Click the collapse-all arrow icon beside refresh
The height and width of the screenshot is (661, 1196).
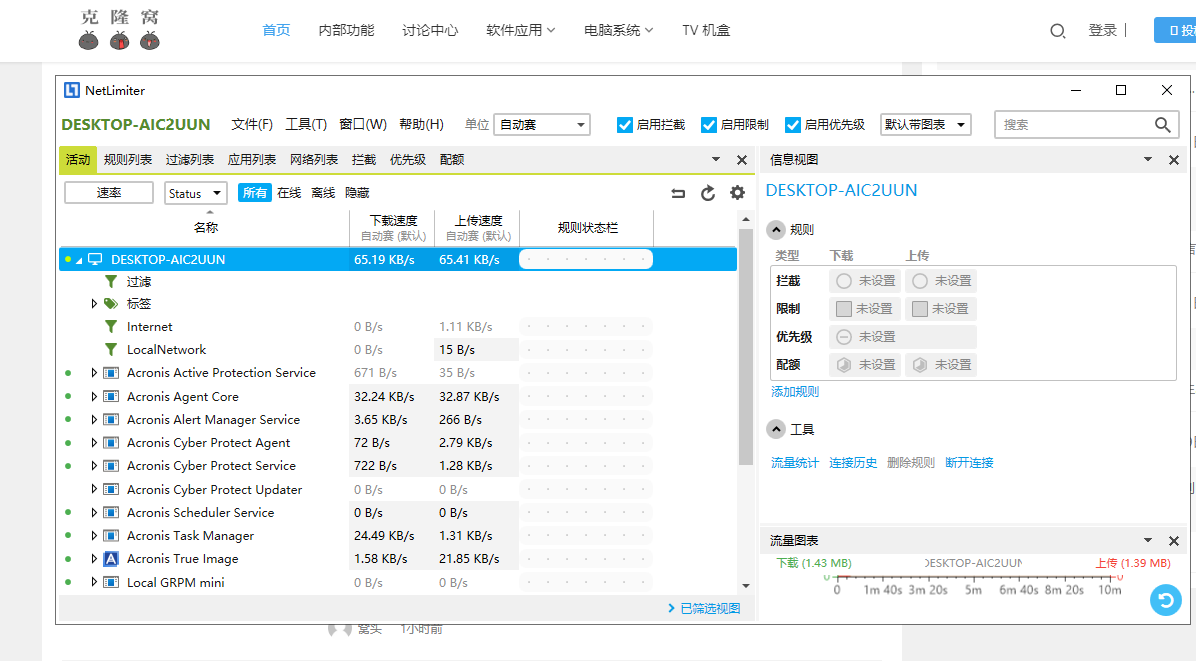[x=678, y=193]
